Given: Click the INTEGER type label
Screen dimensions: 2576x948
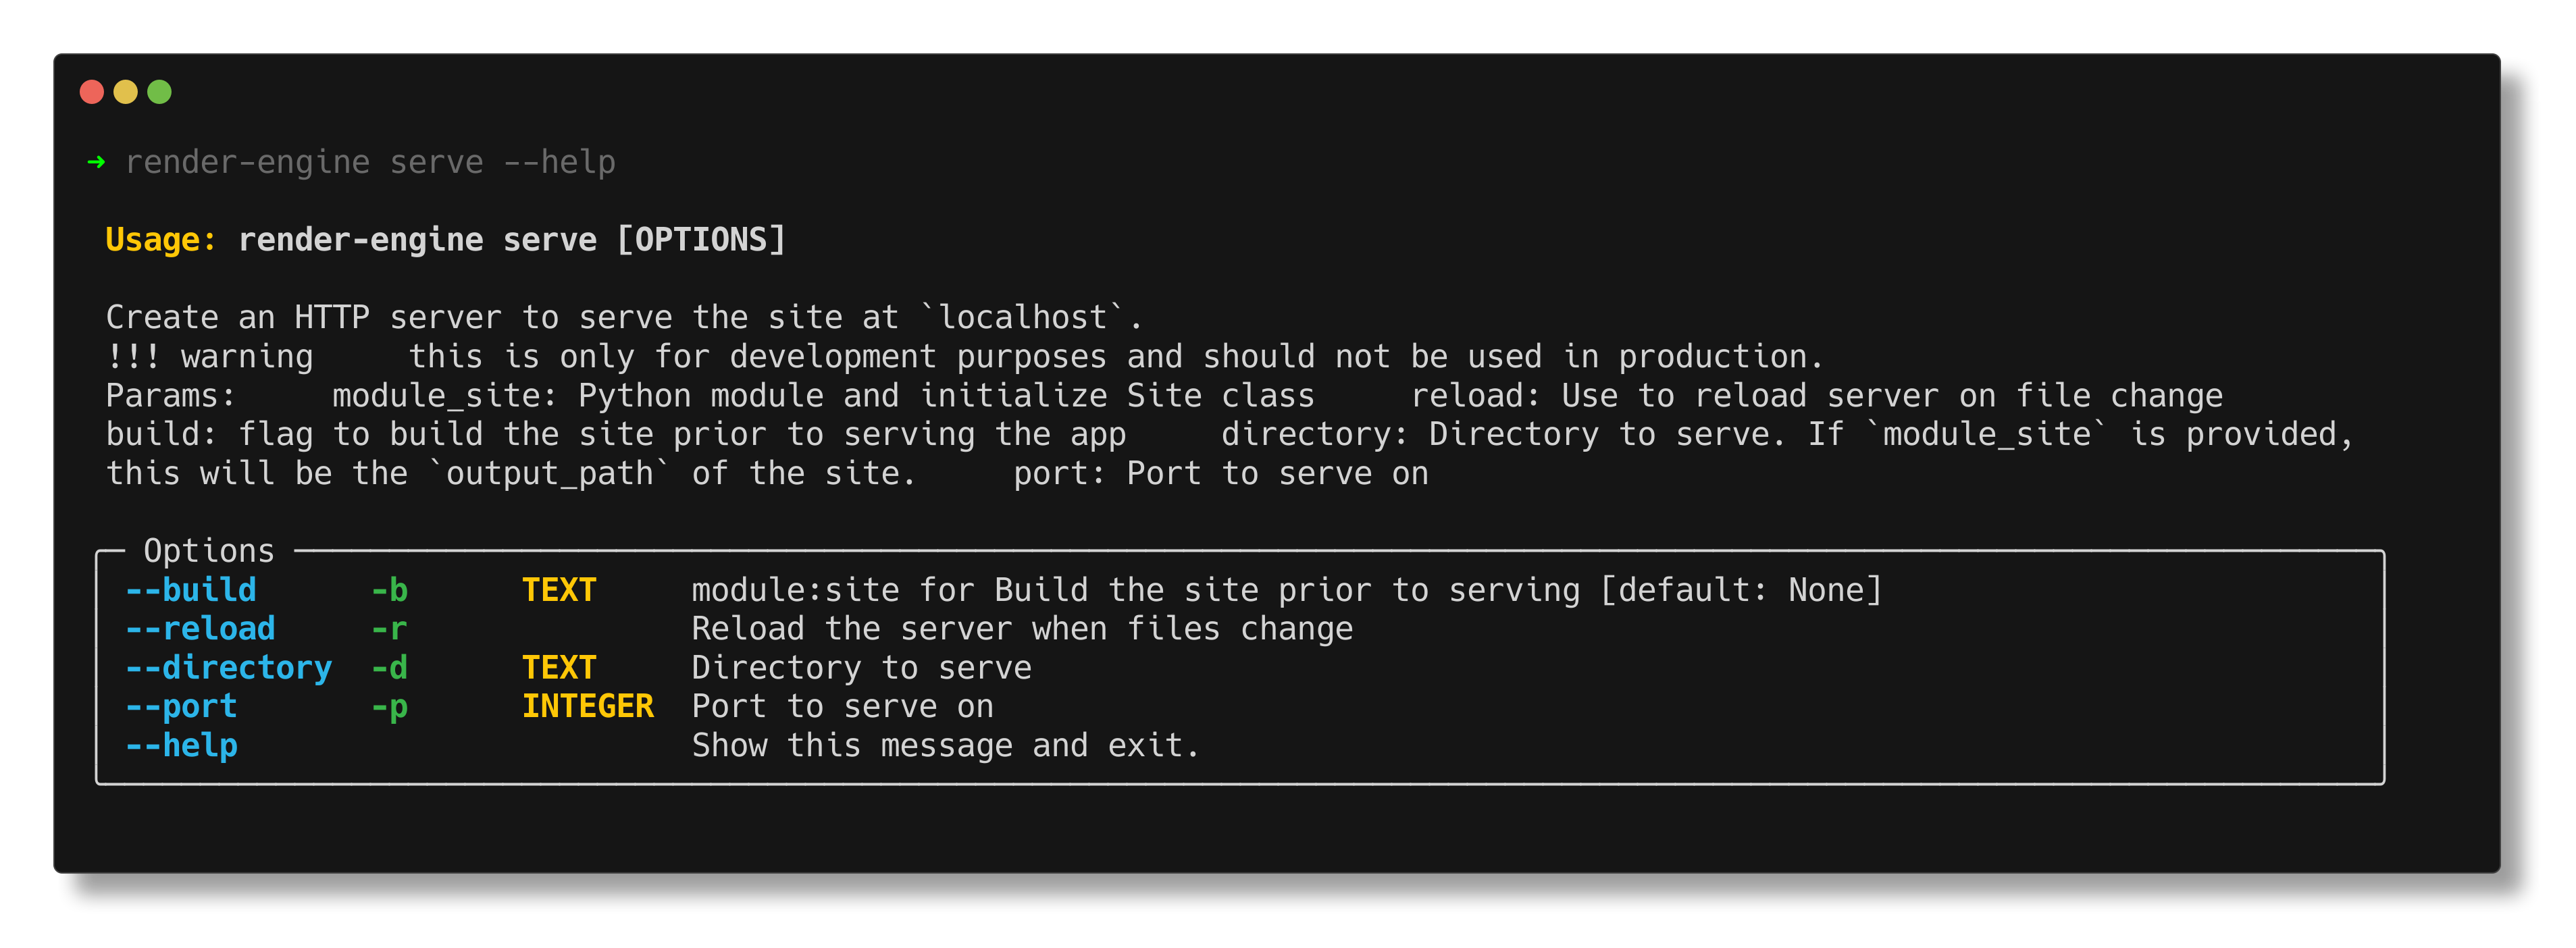Looking at the screenshot, I should 588,707.
